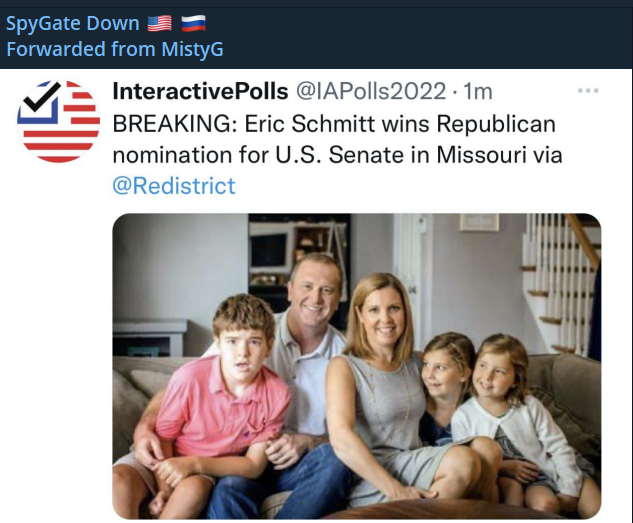Click the "nomination for U.S. Senate" text line

pyautogui.click(x=250, y=155)
